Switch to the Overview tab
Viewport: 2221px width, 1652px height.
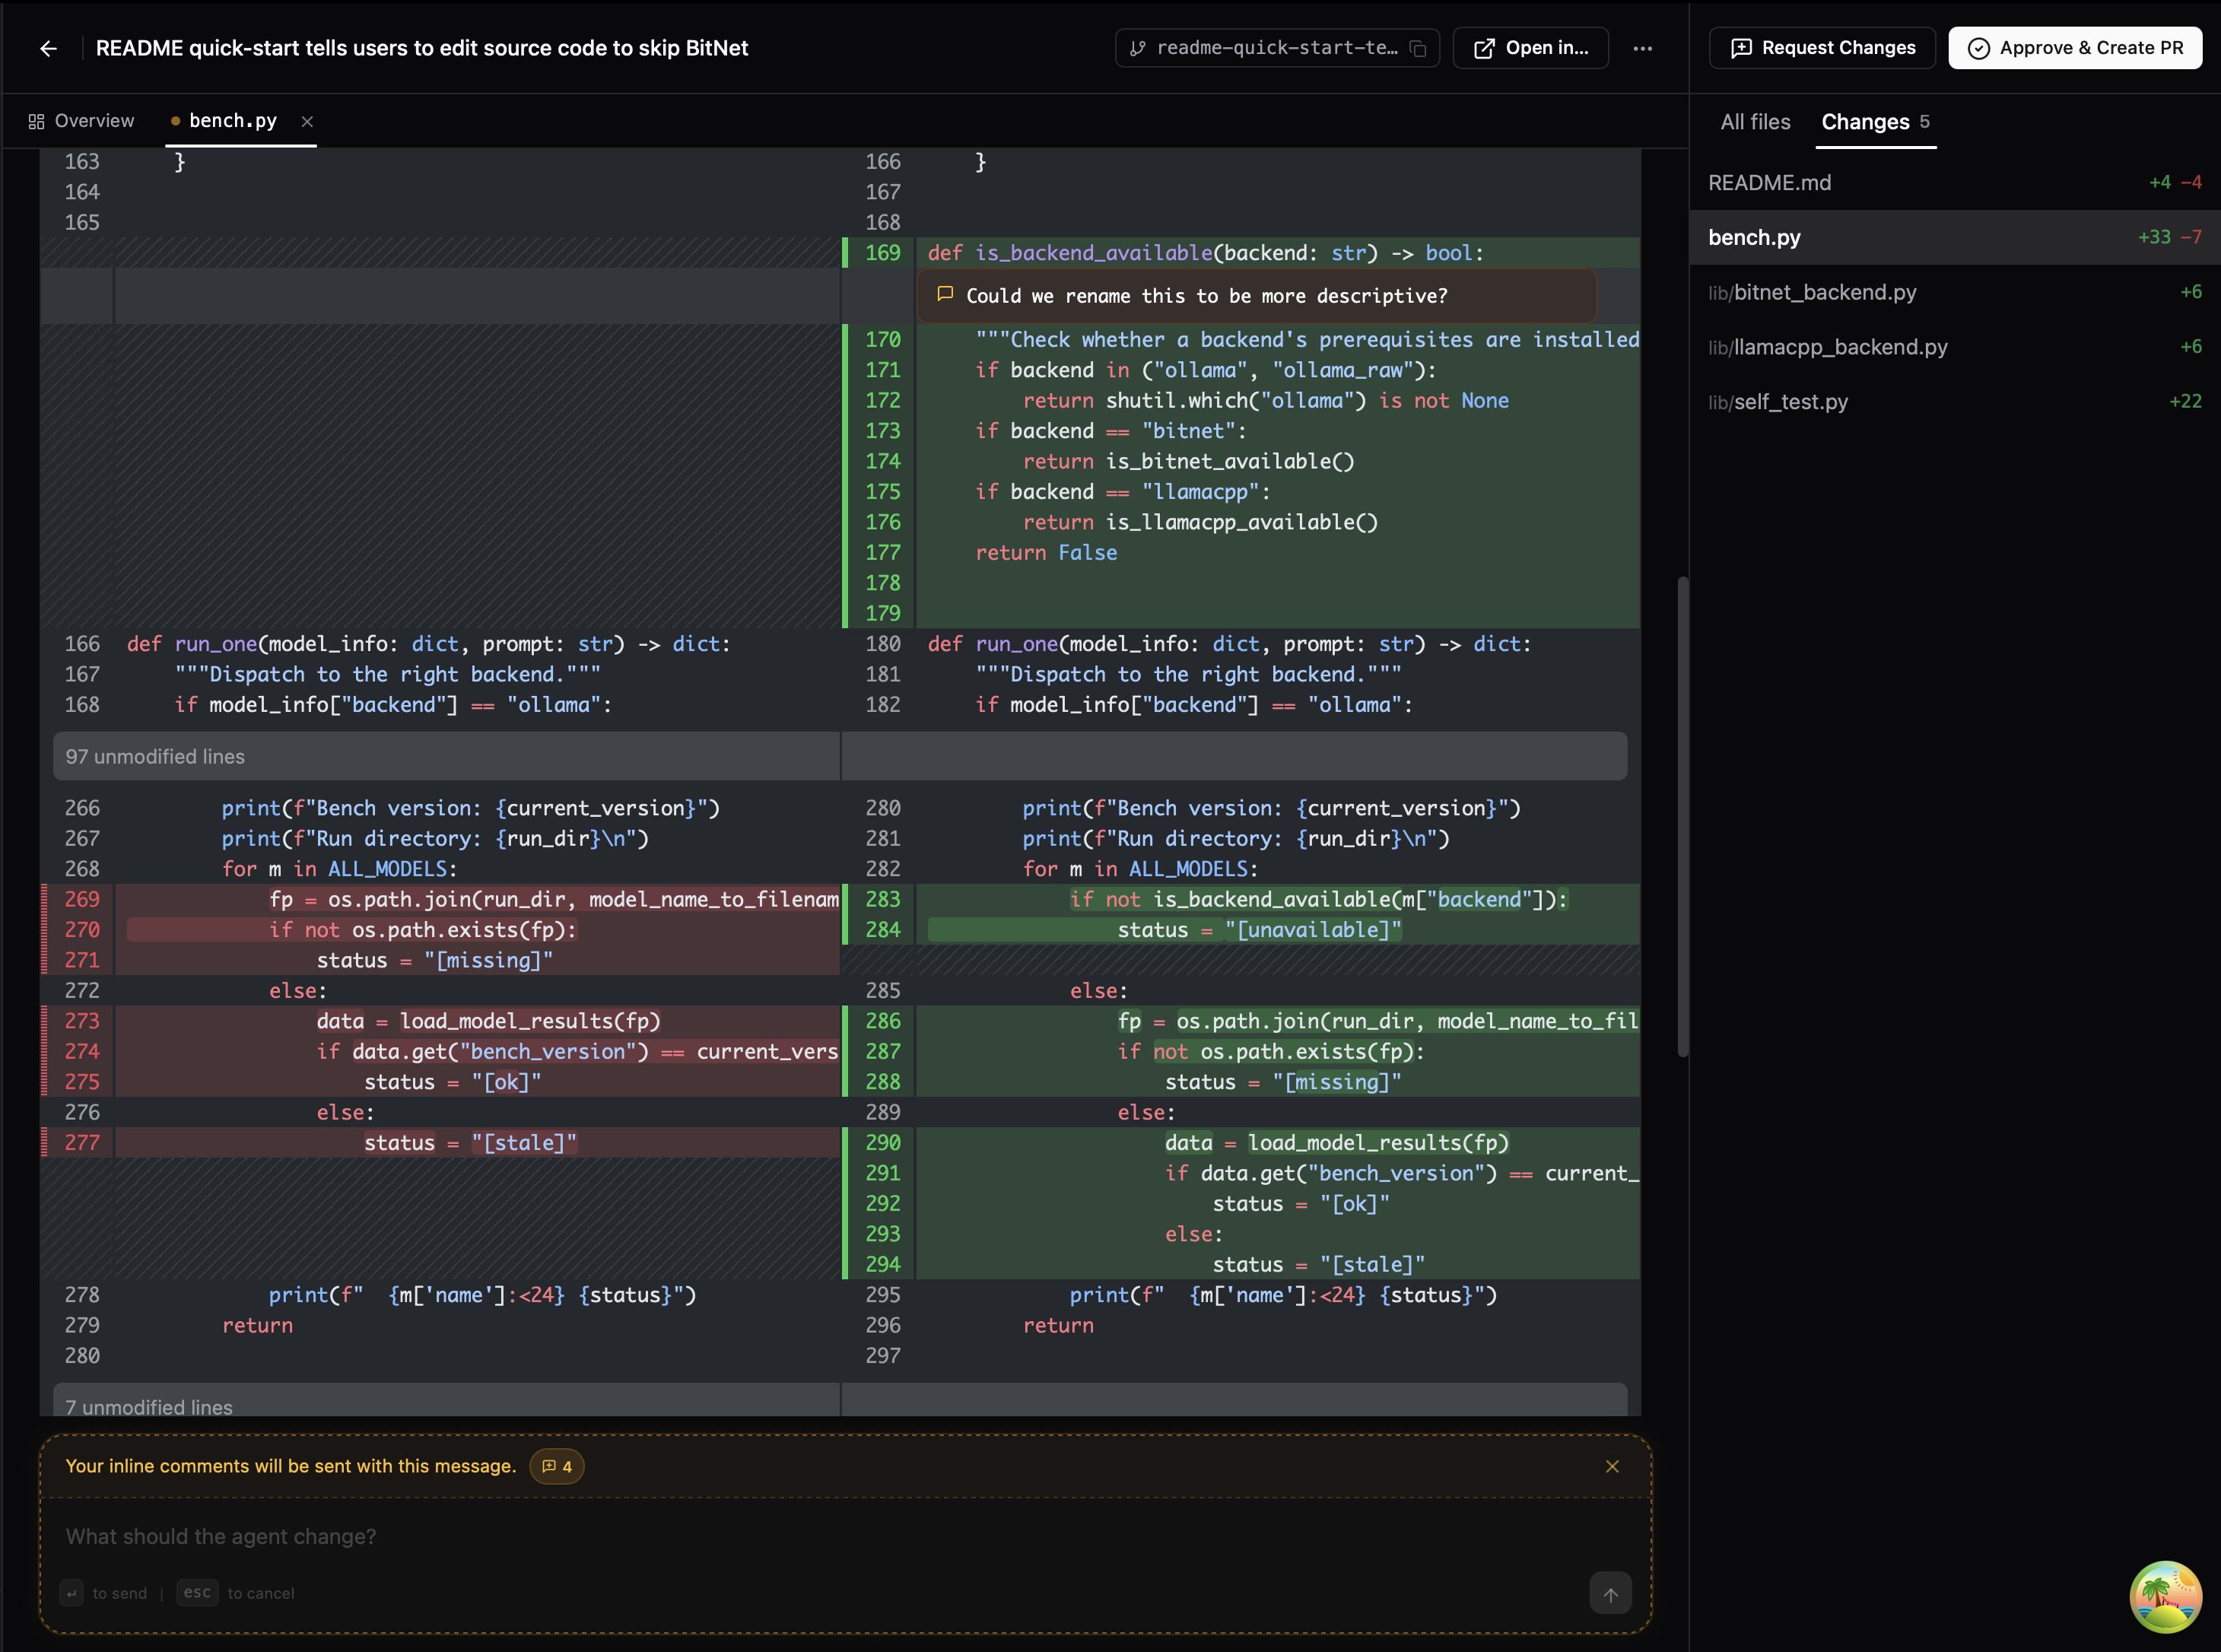click(94, 120)
